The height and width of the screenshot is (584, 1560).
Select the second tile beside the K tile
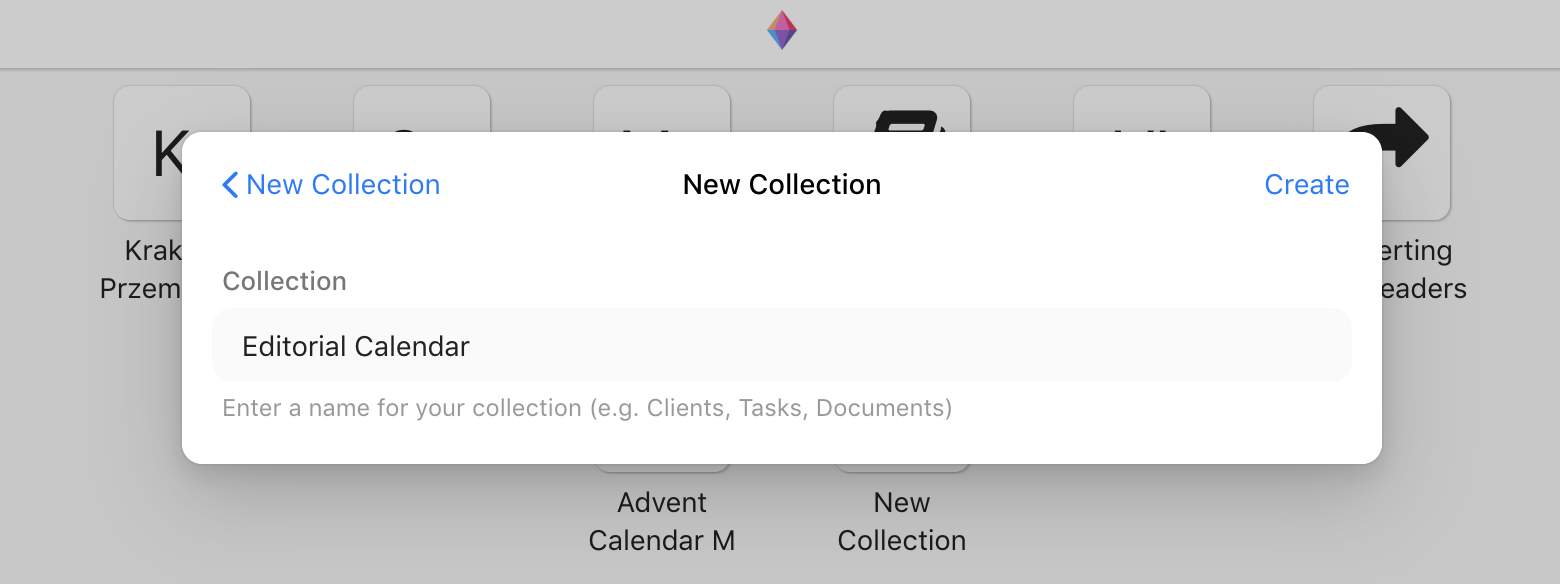(422, 108)
